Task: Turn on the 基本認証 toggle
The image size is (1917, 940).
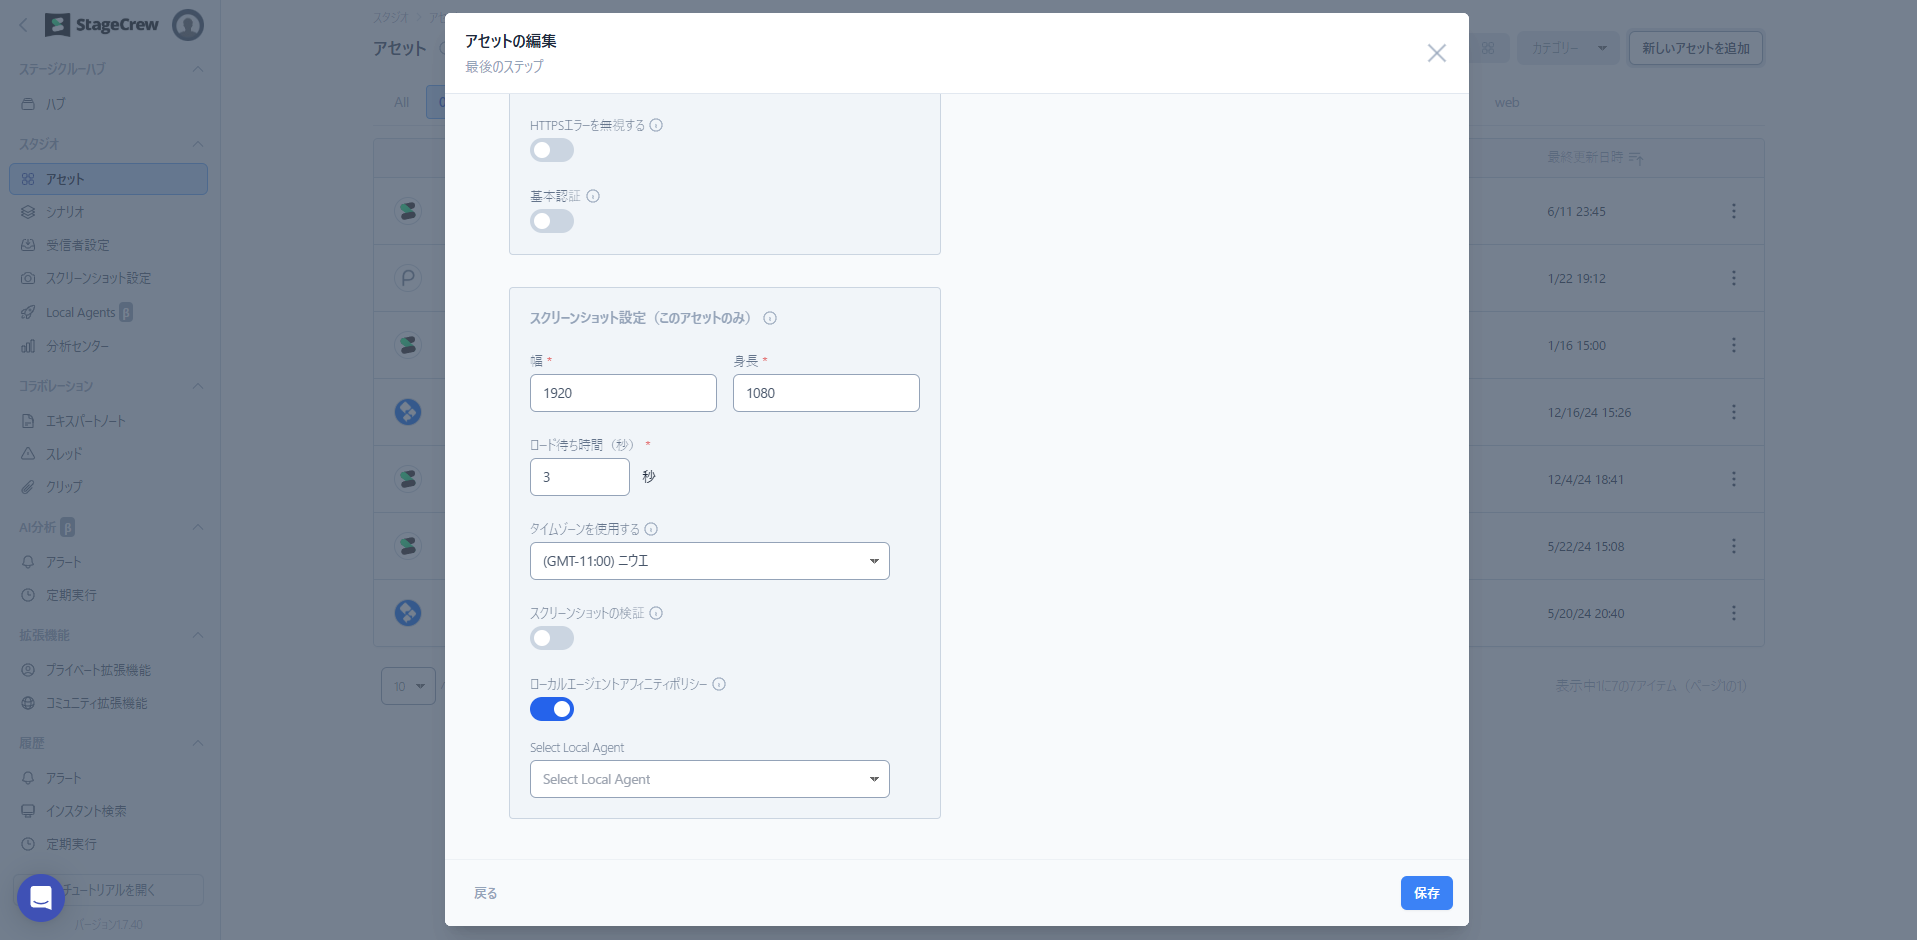Action: [x=552, y=221]
